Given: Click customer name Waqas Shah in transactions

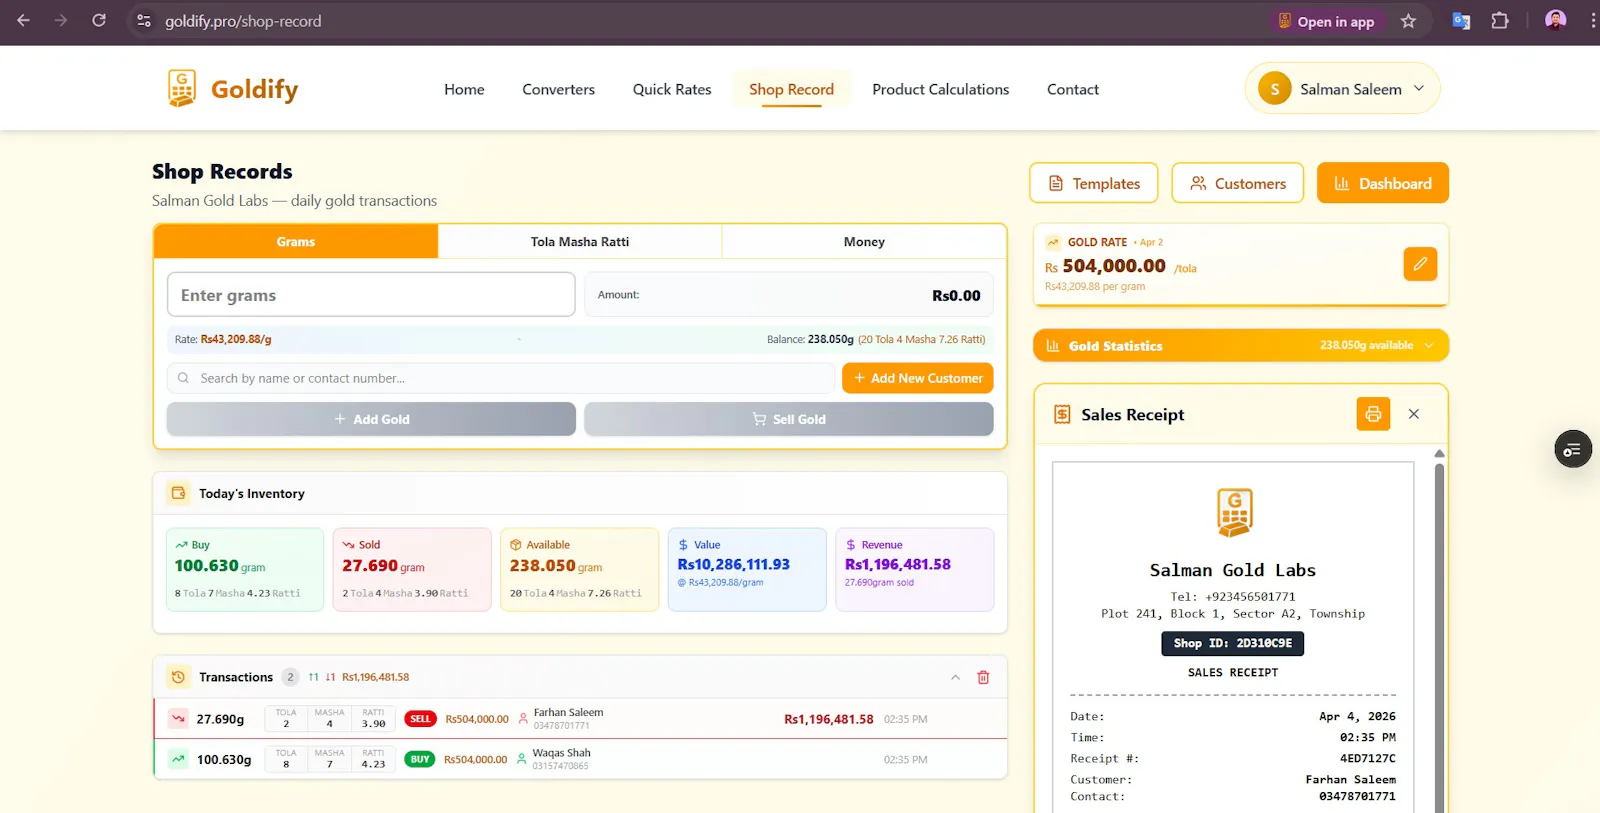Looking at the screenshot, I should [561, 752].
